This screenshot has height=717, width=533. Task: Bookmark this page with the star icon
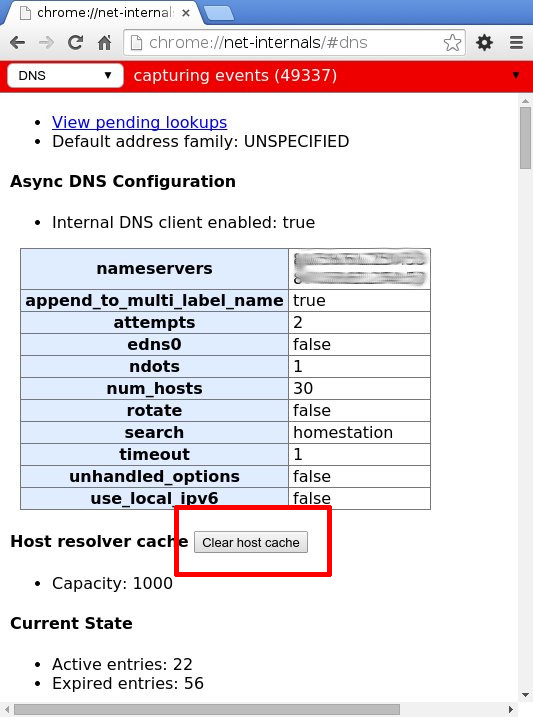pos(452,43)
